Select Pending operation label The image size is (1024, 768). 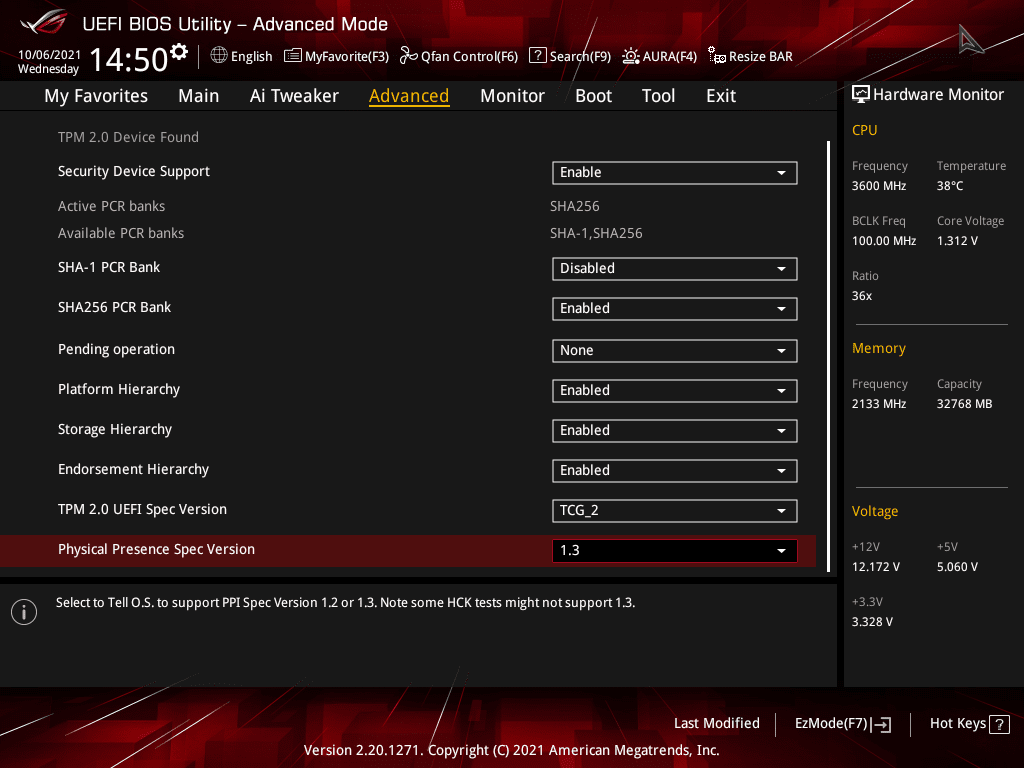coord(116,349)
